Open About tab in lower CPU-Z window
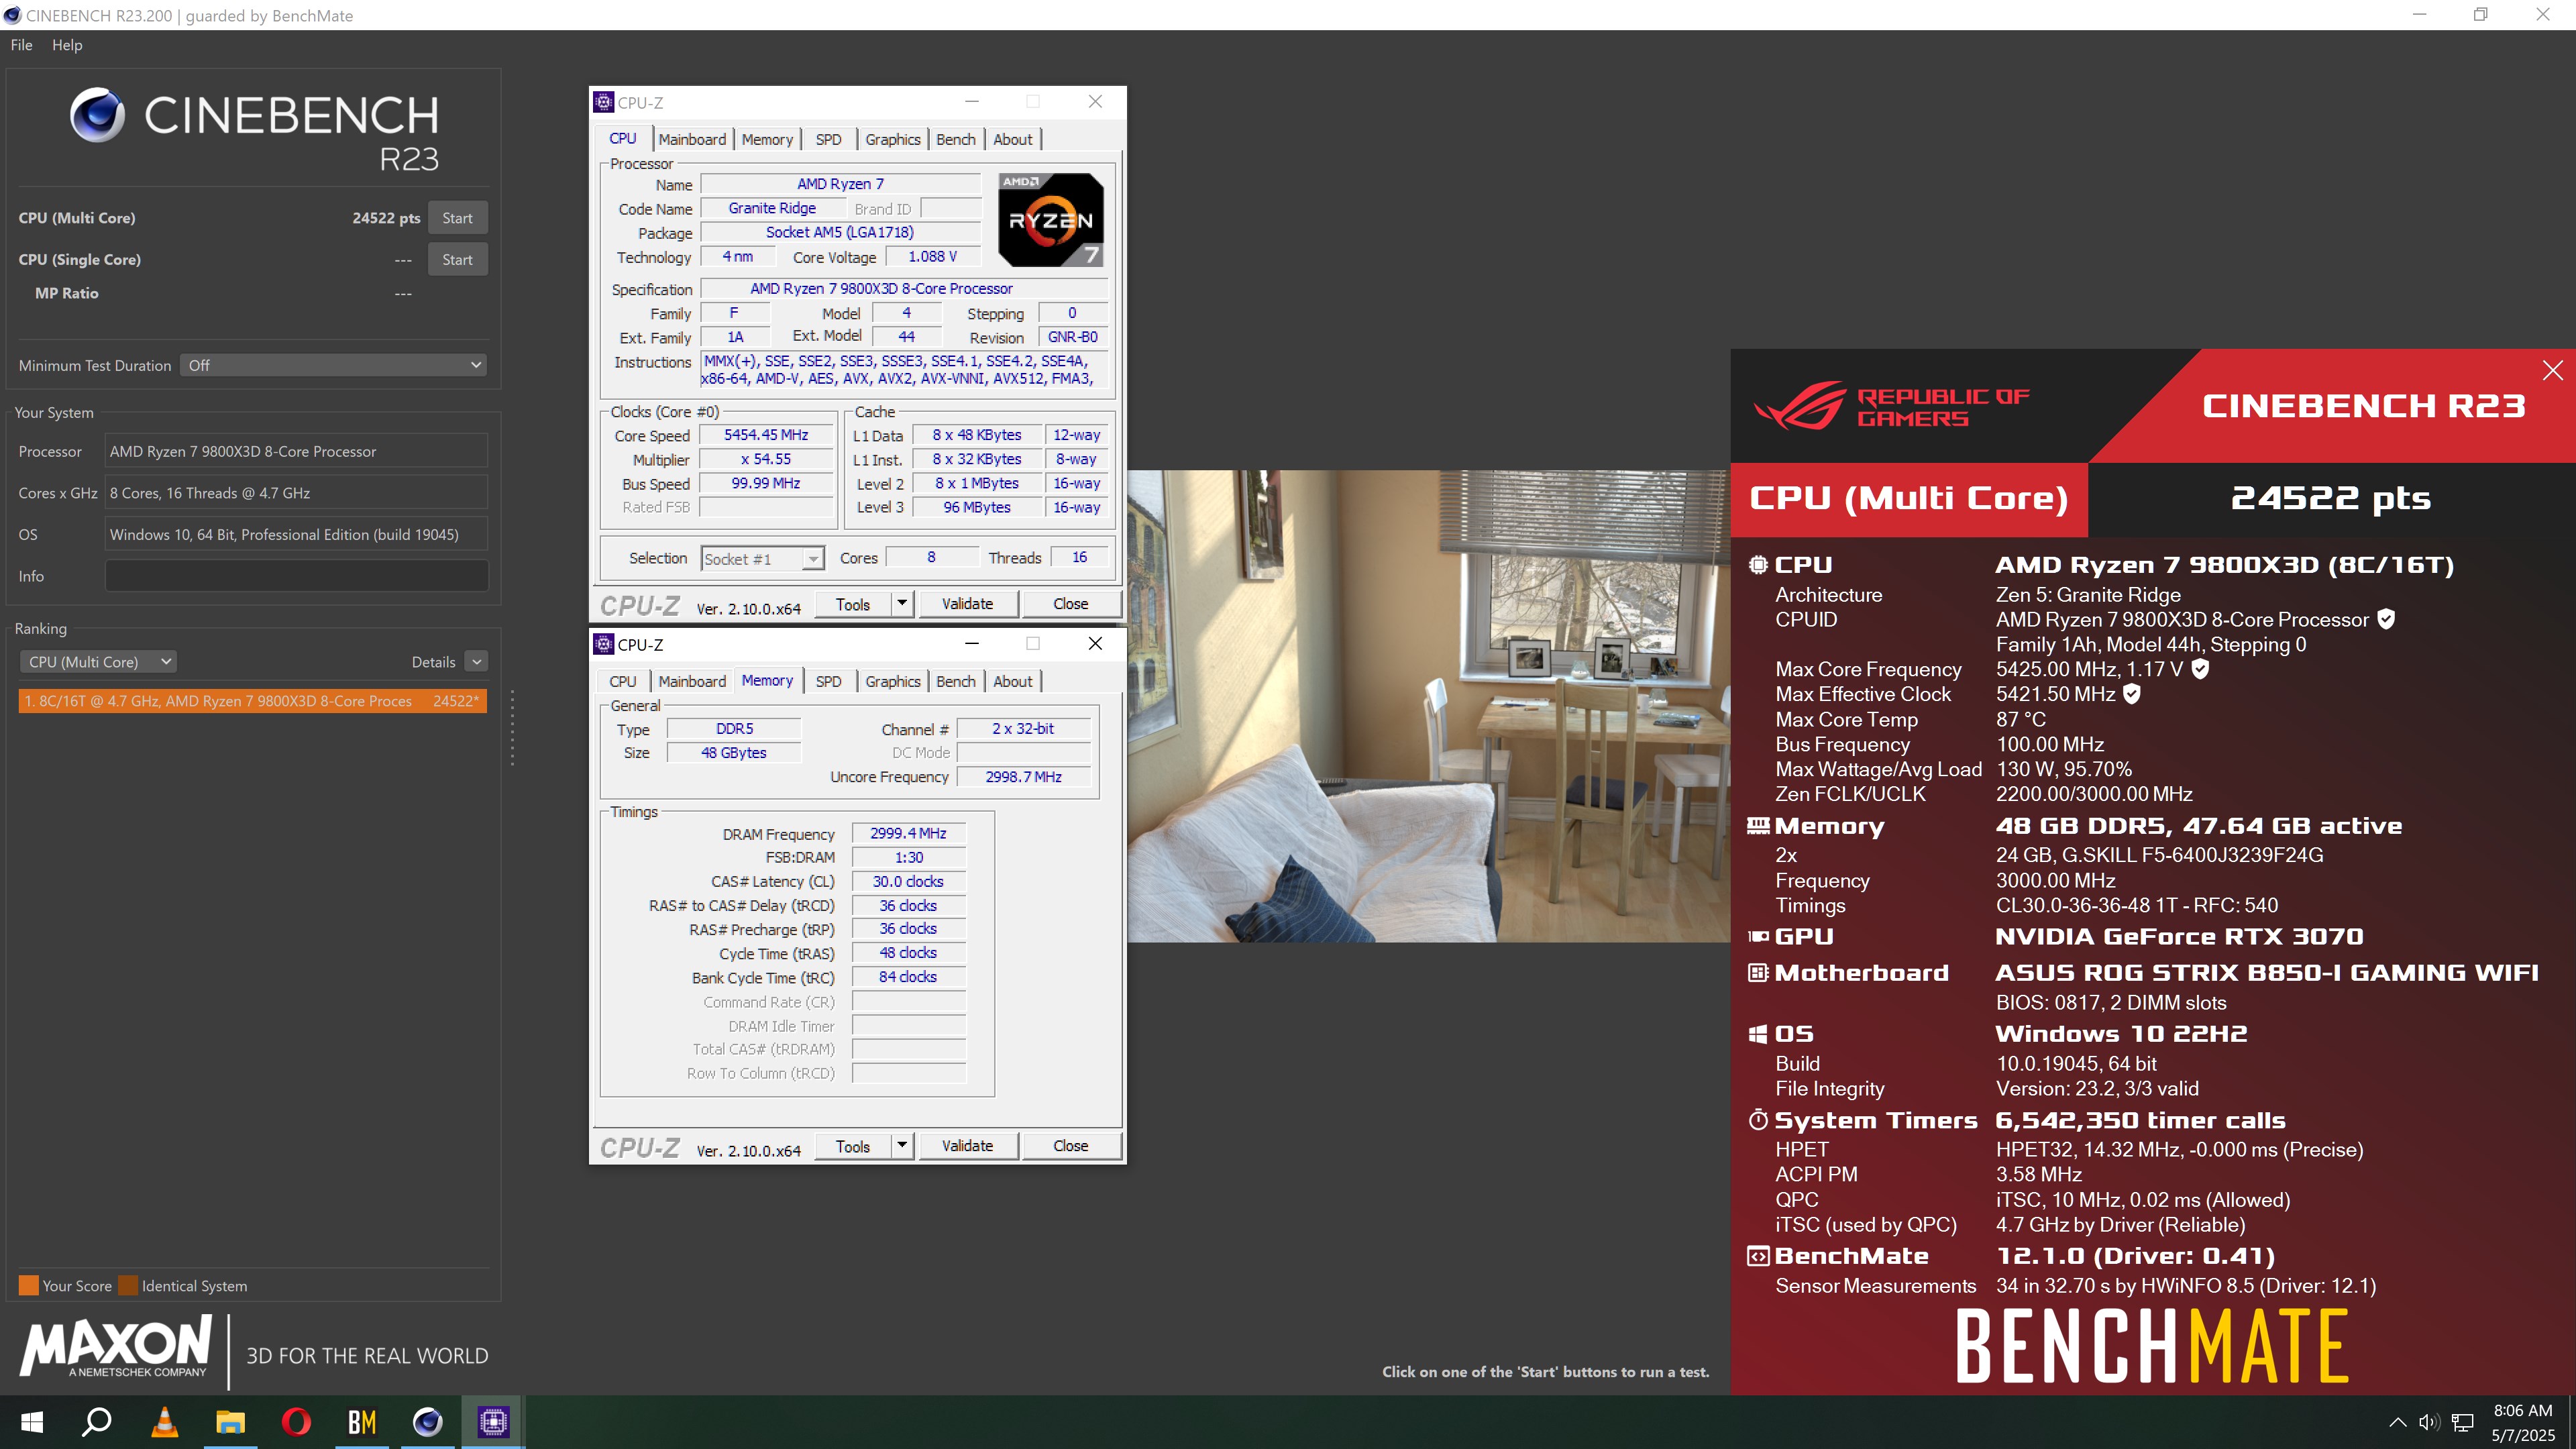2576x1449 pixels. tap(1012, 681)
